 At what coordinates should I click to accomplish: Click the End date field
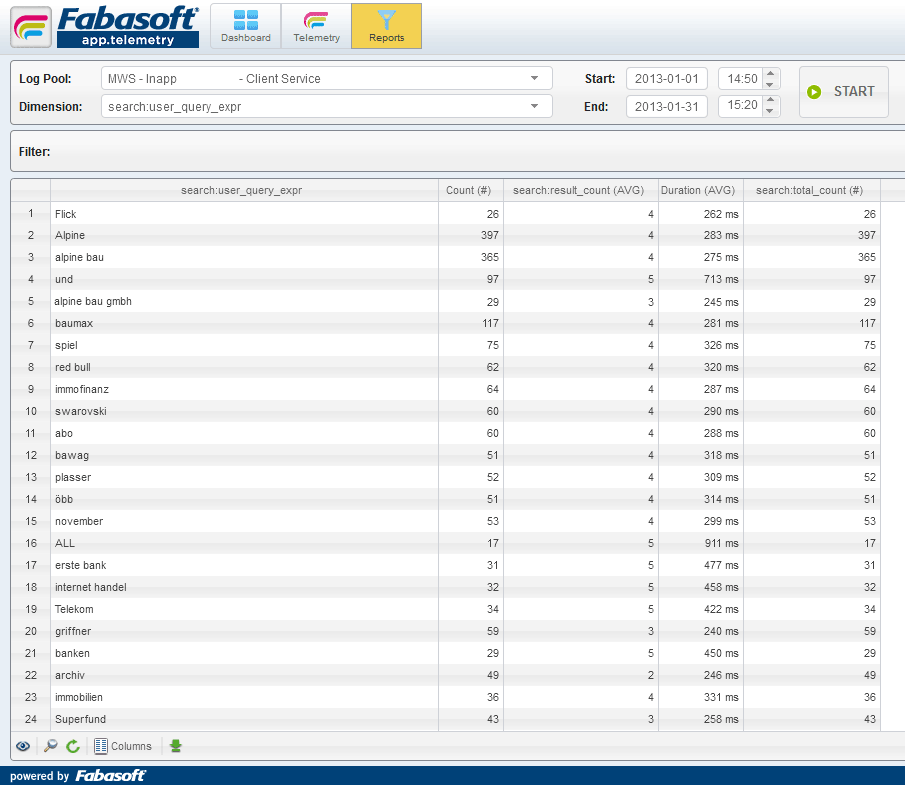pyautogui.click(x=667, y=106)
